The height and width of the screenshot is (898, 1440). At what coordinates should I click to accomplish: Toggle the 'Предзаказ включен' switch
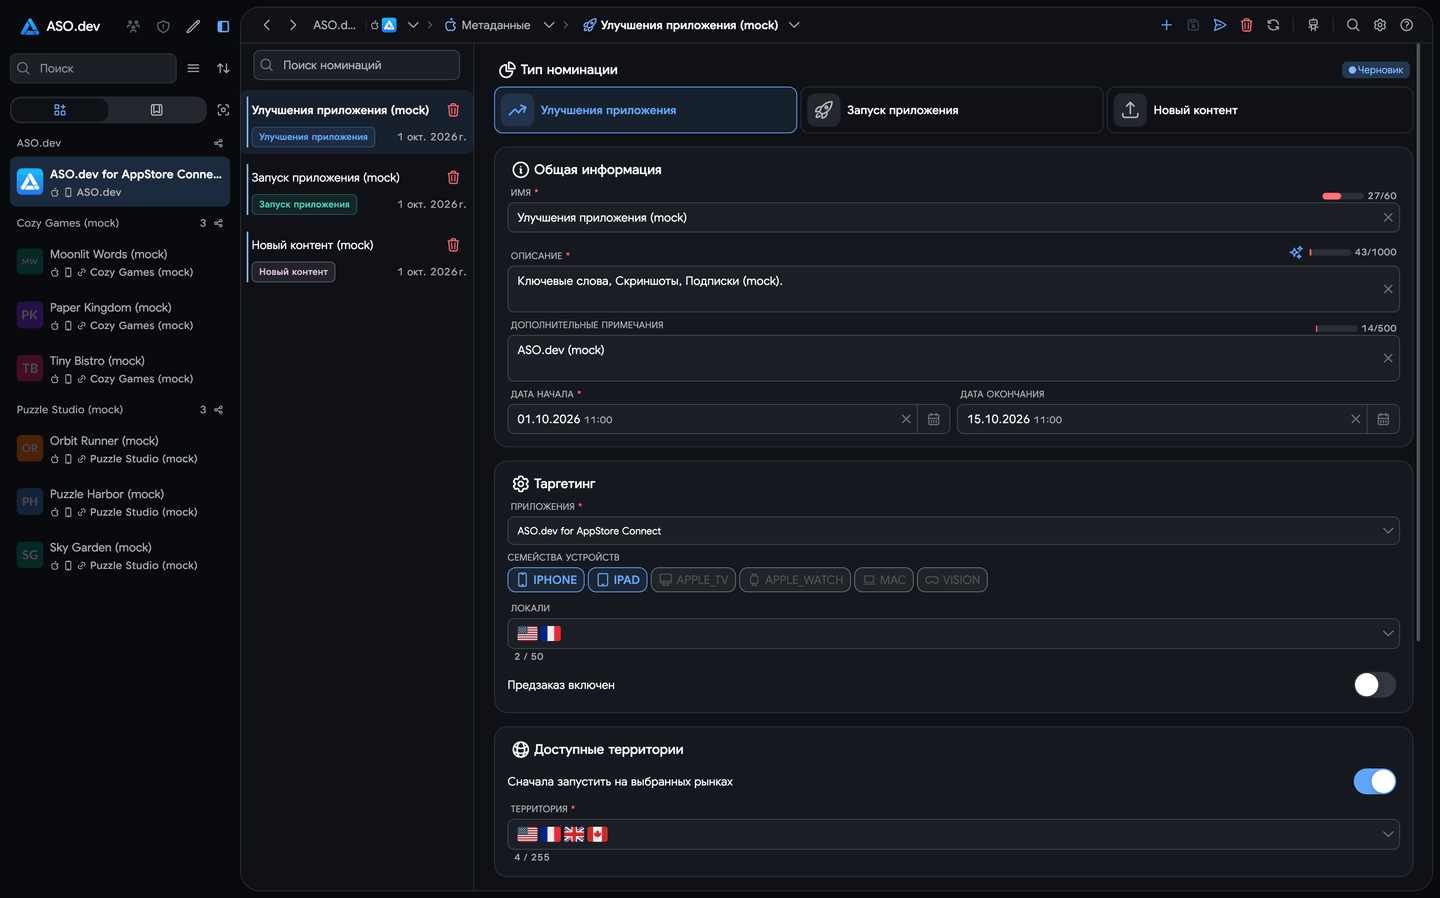pyautogui.click(x=1375, y=684)
